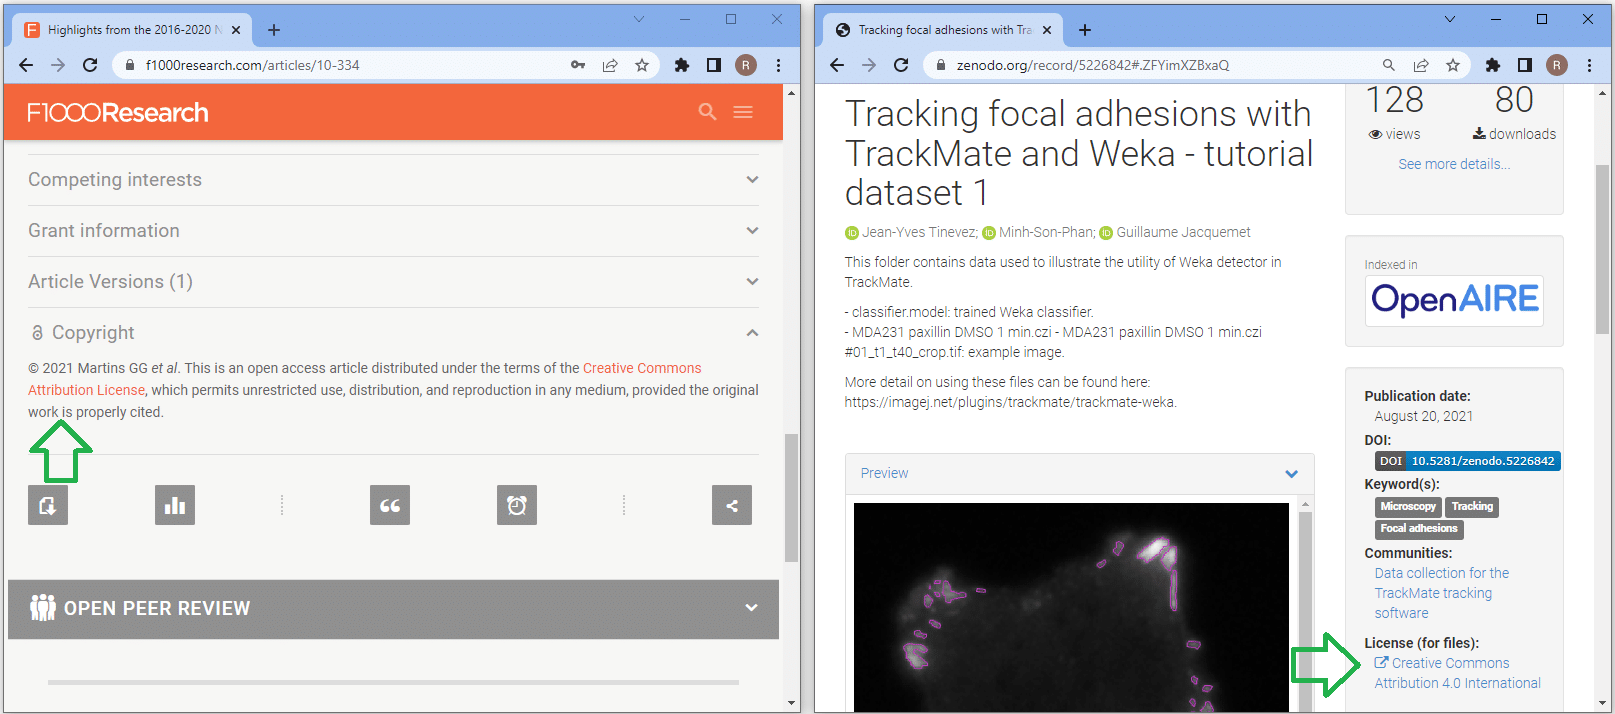Viewport: 1615px width, 714px height.
Task: Open search in F1000Research header
Action: click(x=707, y=112)
